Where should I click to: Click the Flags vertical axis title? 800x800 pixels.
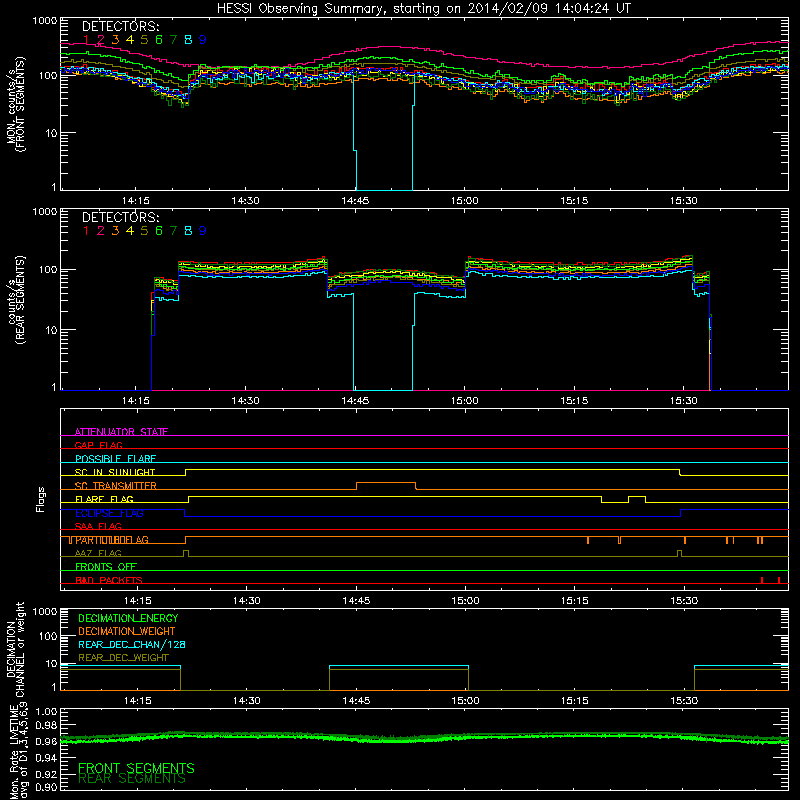41,499
